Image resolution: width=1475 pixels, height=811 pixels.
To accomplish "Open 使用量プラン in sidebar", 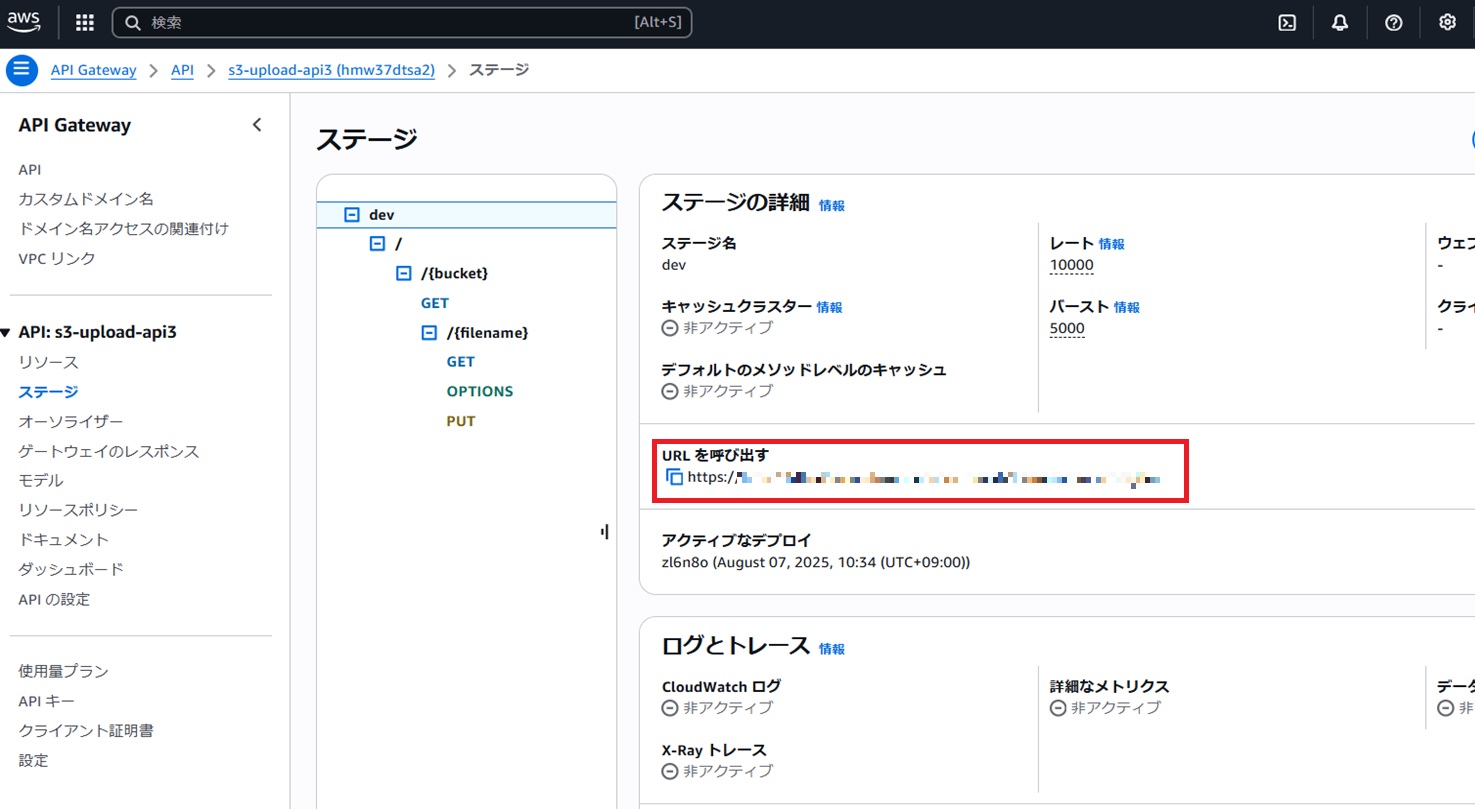I will pos(64,672).
